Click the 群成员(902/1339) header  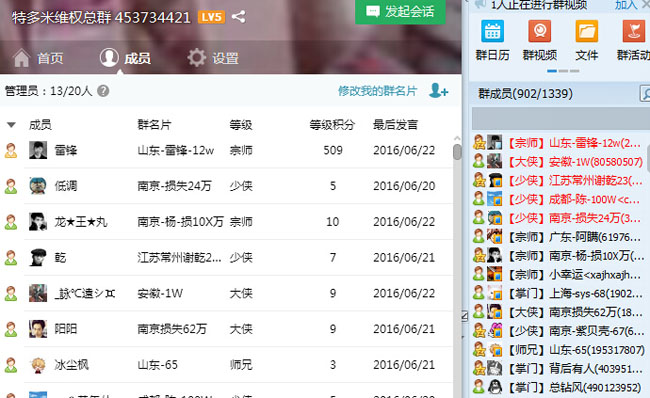pyautogui.click(x=525, y=94)
